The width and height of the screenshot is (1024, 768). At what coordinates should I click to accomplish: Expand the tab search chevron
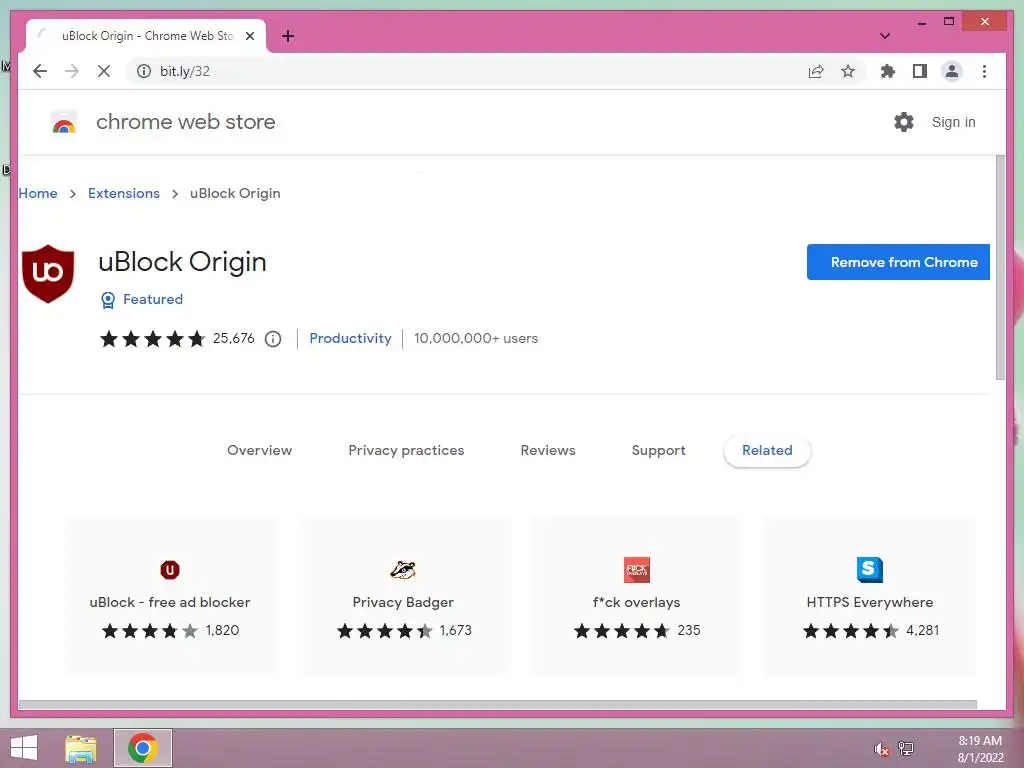click(x=885, y=36)
